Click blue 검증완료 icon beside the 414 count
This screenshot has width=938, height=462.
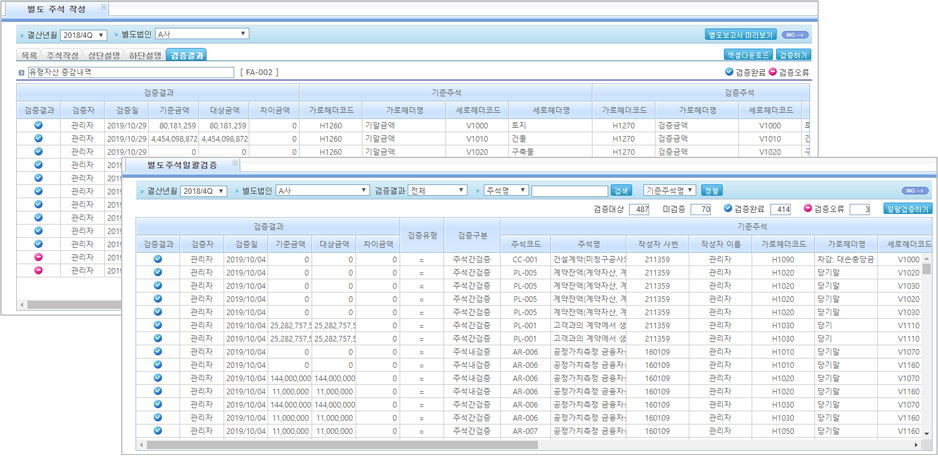[727, 209]
